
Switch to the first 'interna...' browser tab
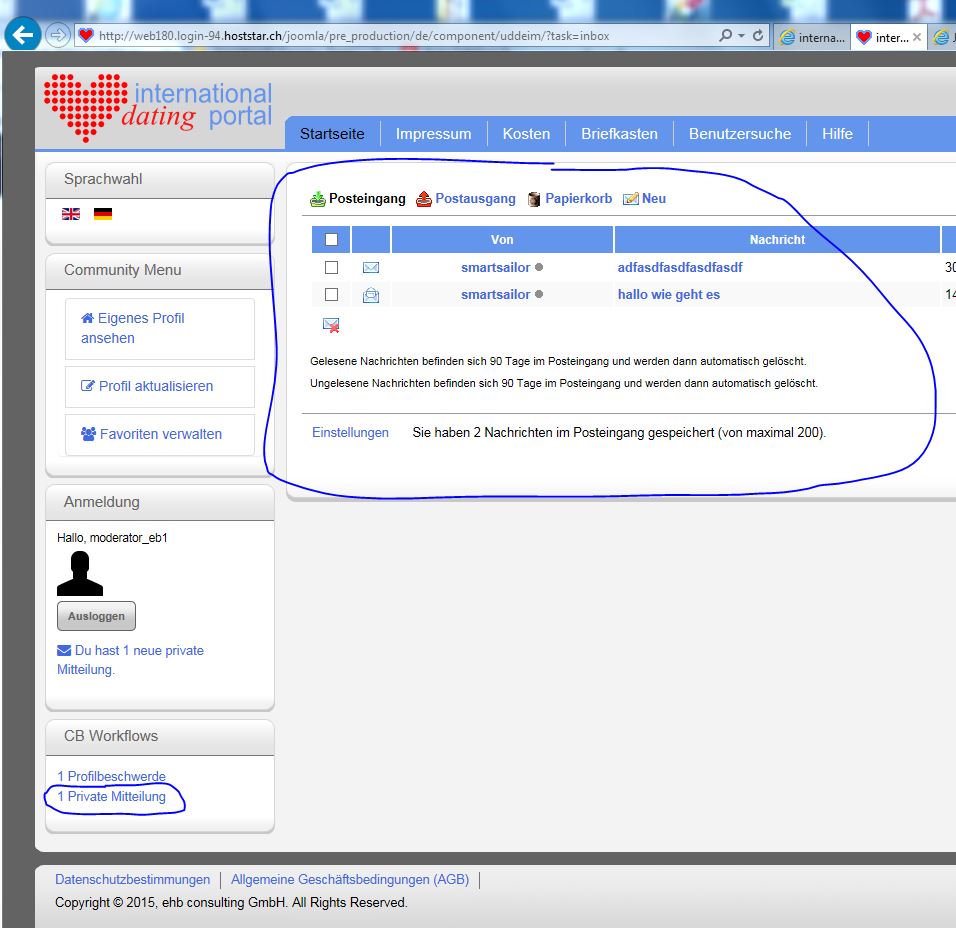click(813, 37)
